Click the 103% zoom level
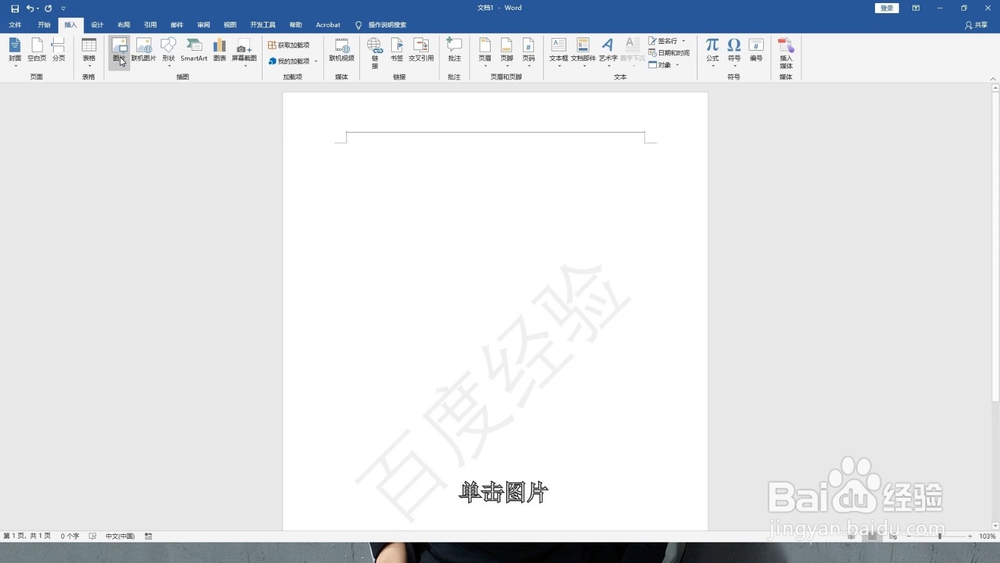1000x563 pixels. [x=987, y=536]
